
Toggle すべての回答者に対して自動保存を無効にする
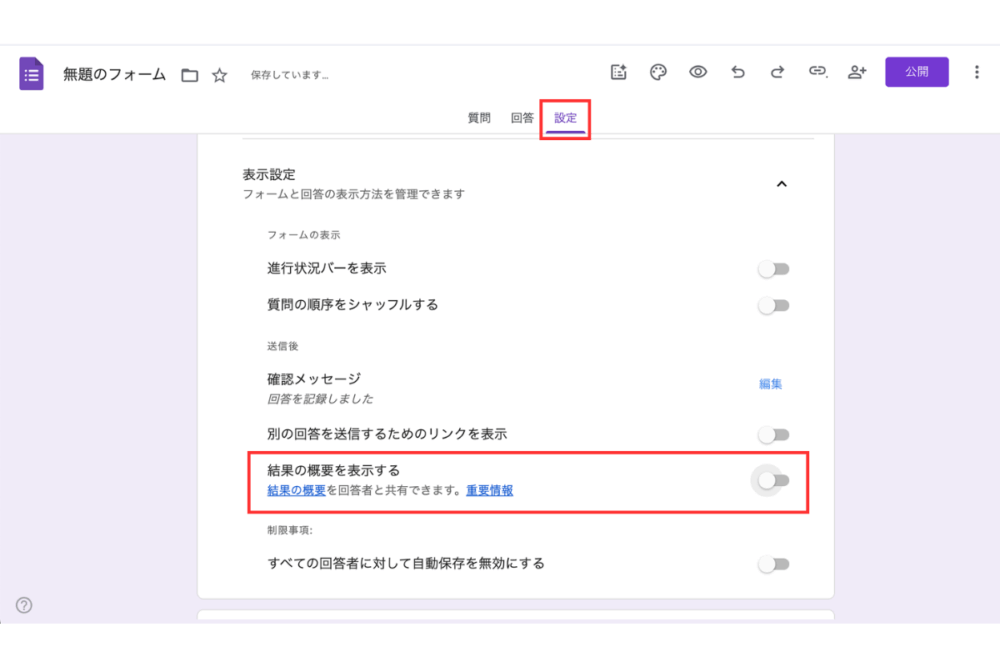[x=773, y=563]
